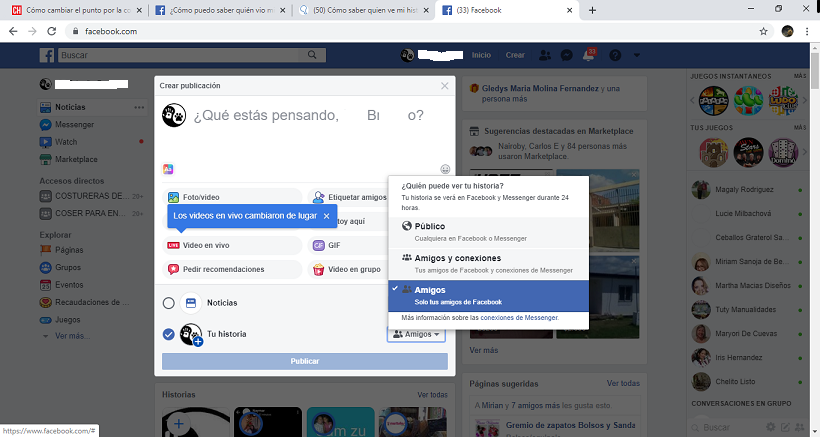Open the Dominó game in Tus juegos

click(x=783, y=153)
